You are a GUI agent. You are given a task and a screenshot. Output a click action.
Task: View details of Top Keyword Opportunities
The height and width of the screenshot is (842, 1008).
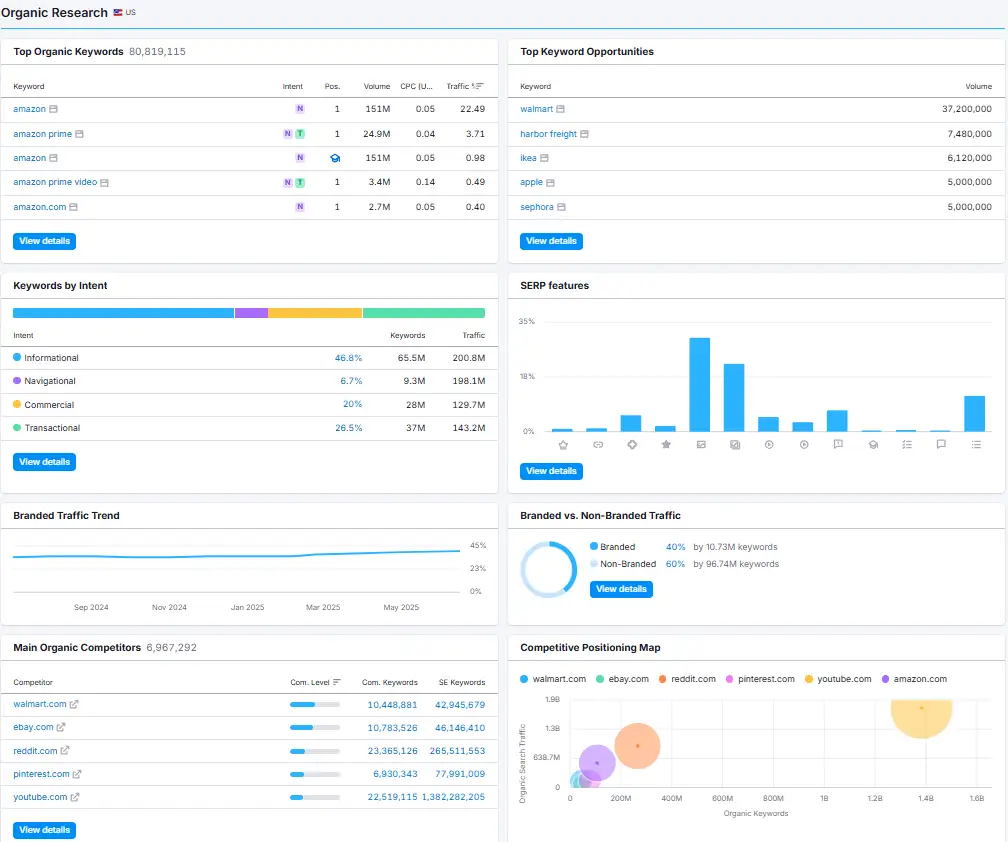click(551, 241)
